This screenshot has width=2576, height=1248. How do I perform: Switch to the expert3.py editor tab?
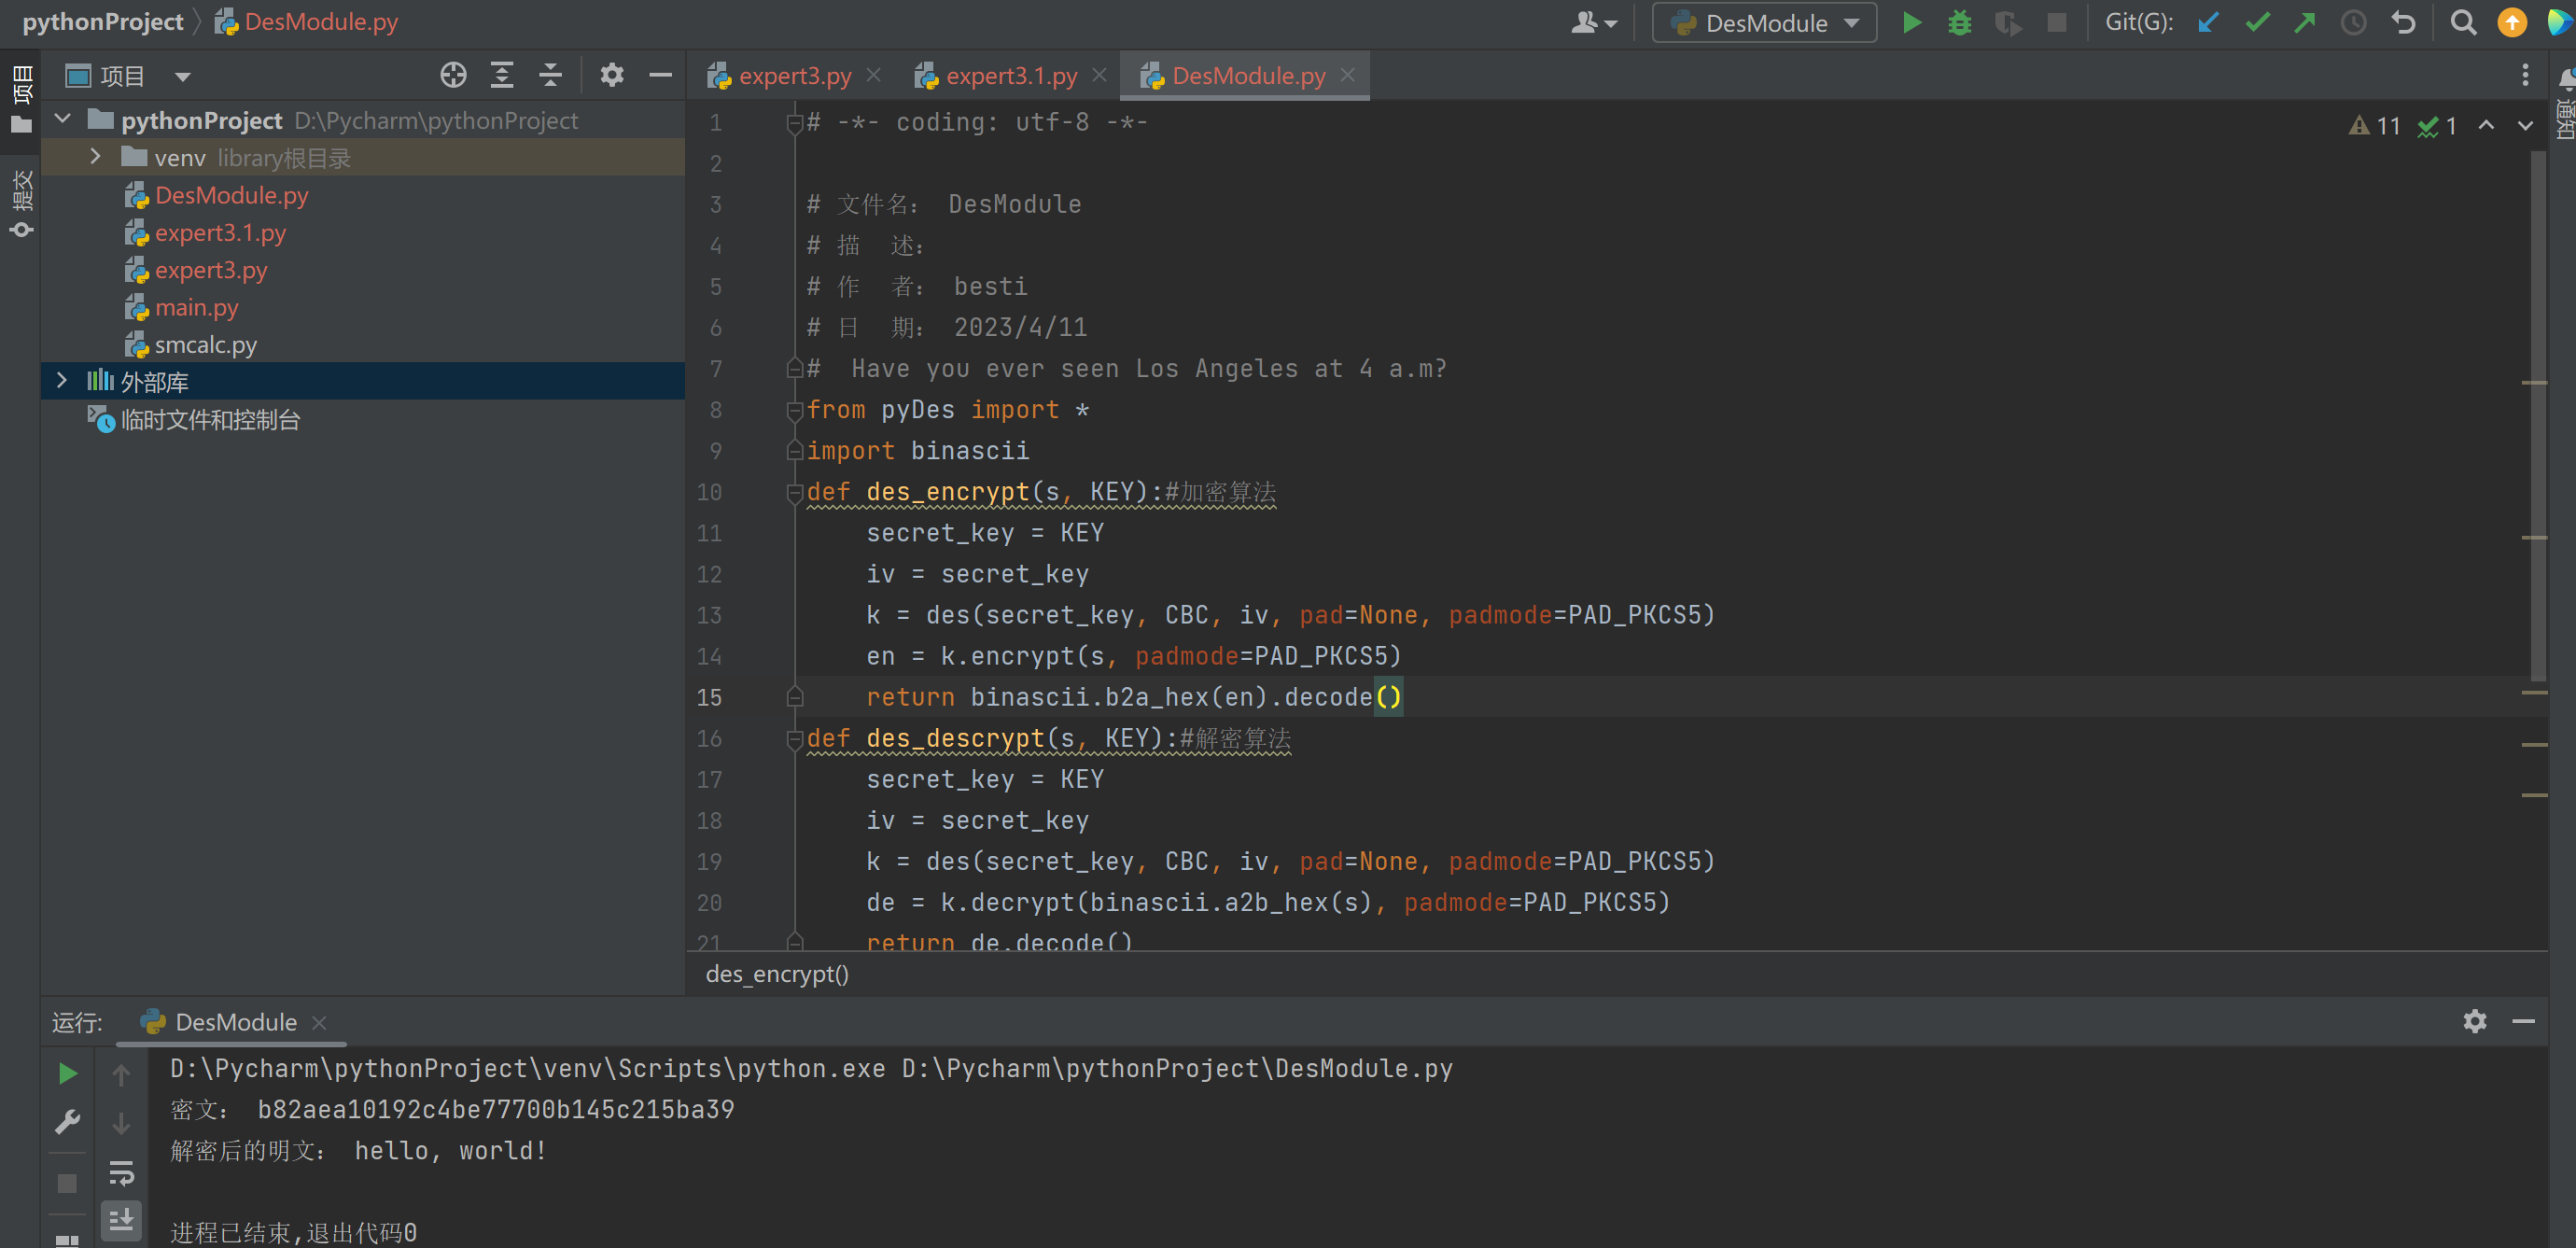click(794, 76)
